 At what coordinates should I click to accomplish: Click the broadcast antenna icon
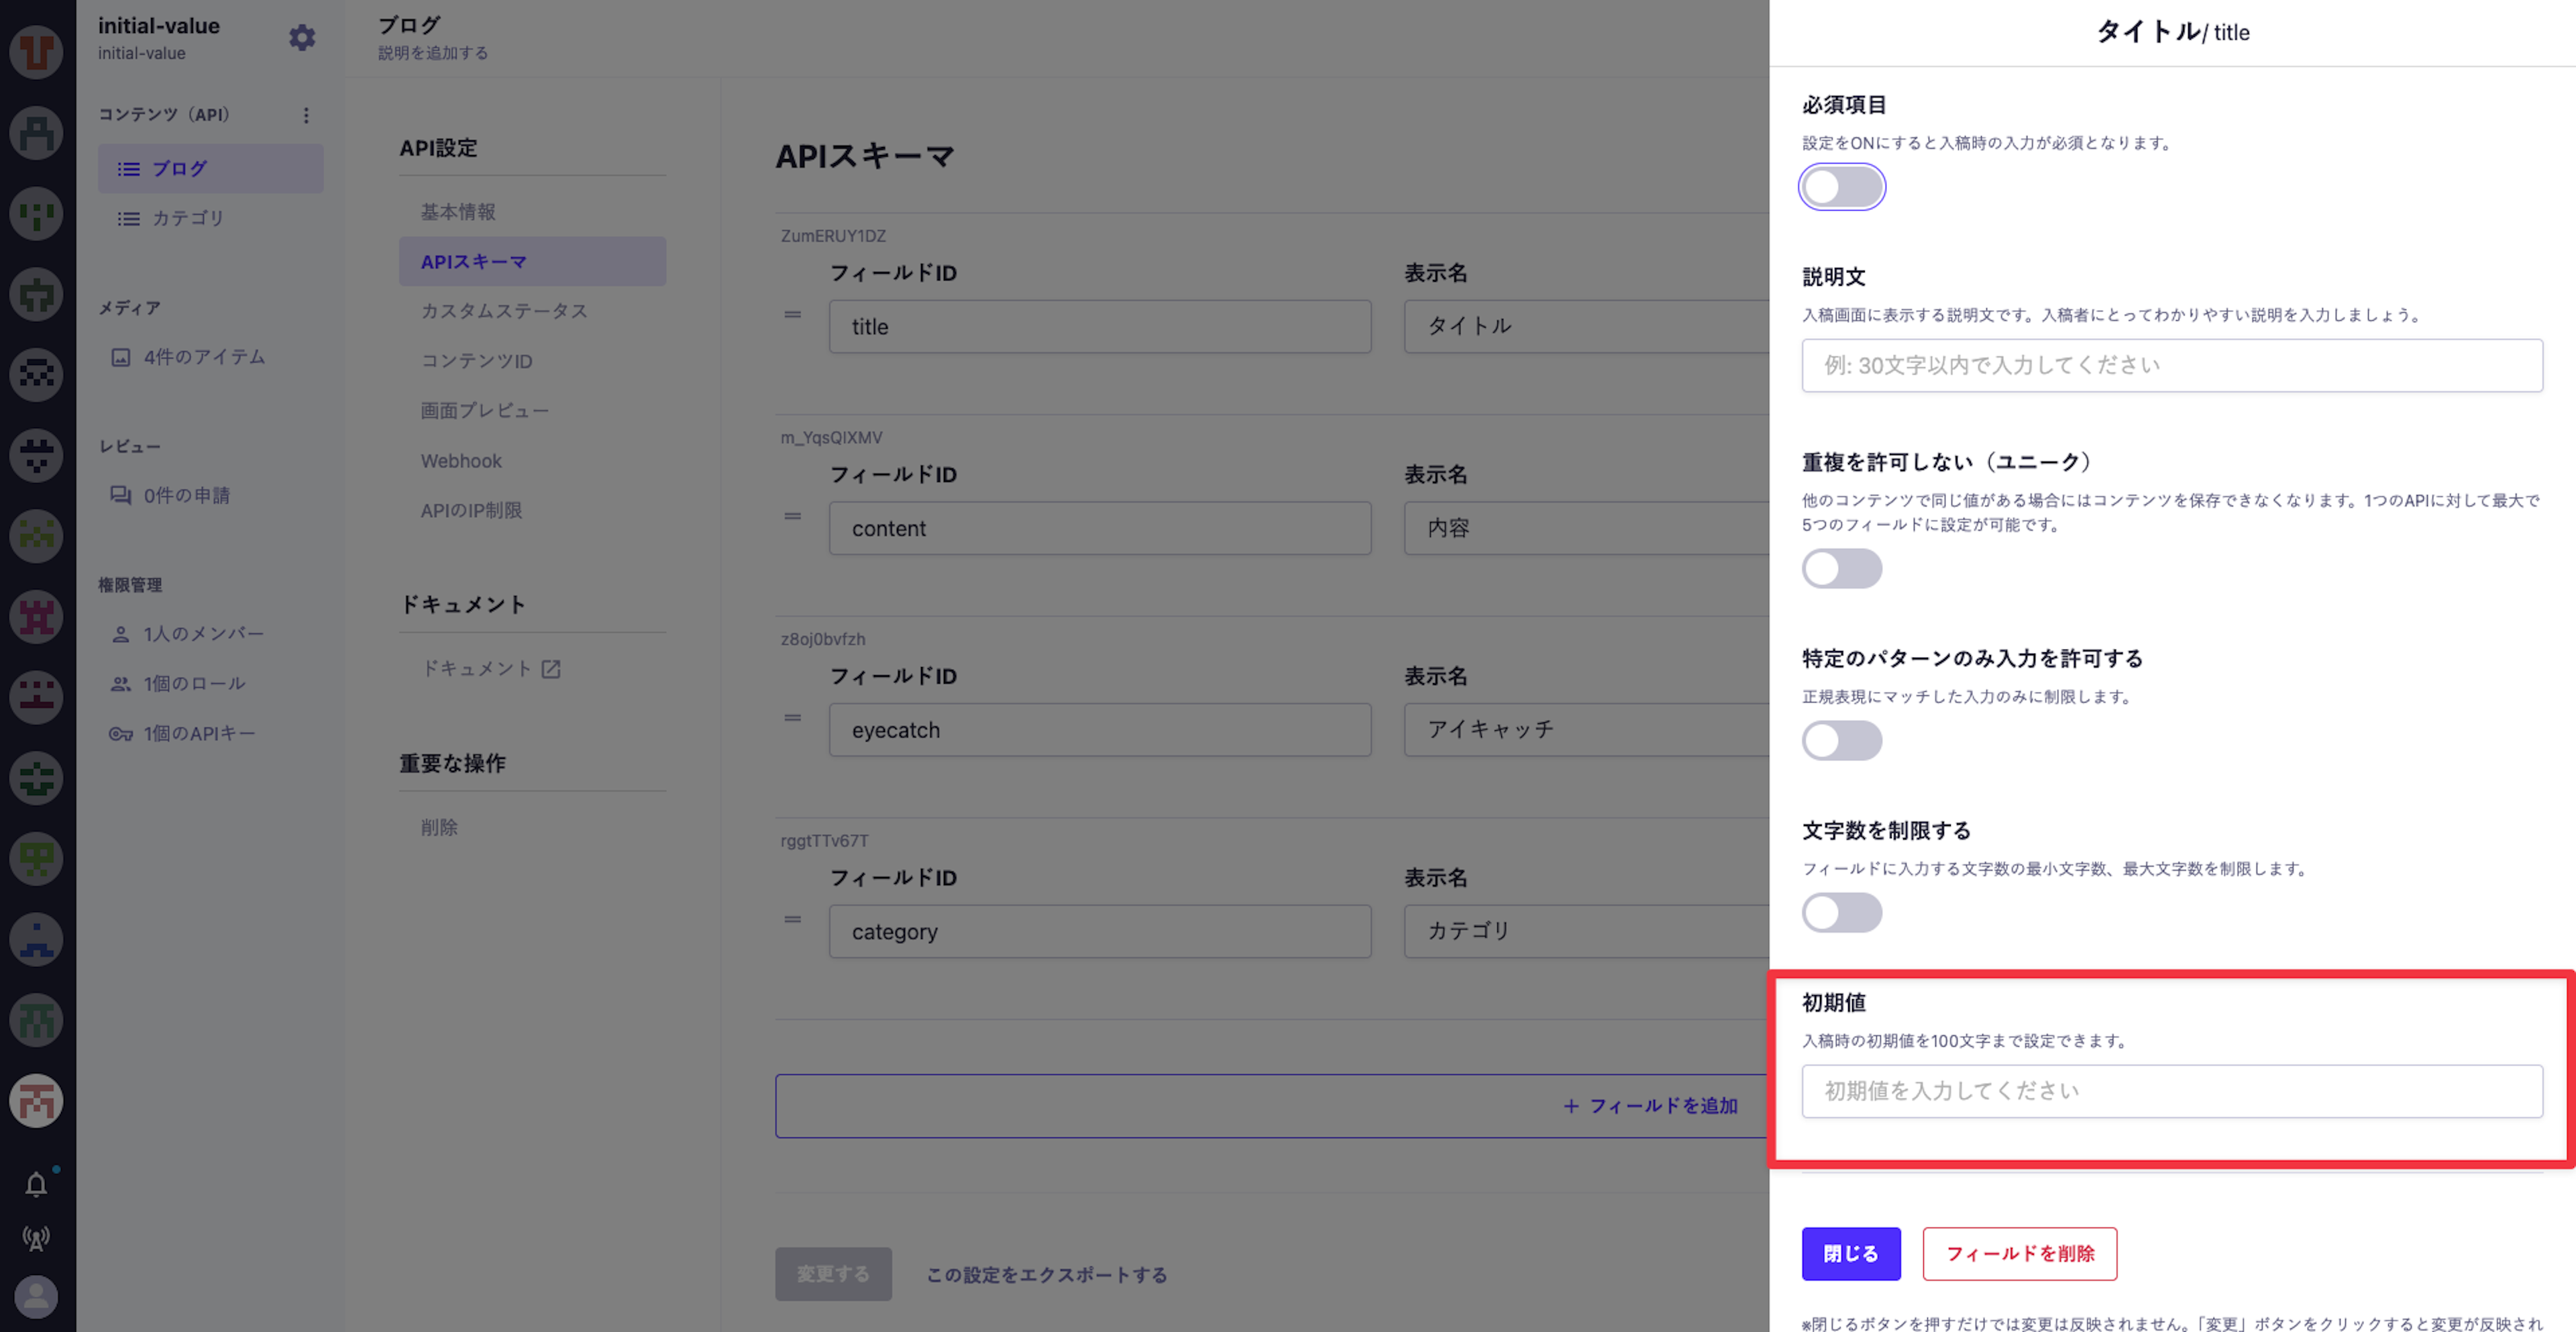[36, 1239]
